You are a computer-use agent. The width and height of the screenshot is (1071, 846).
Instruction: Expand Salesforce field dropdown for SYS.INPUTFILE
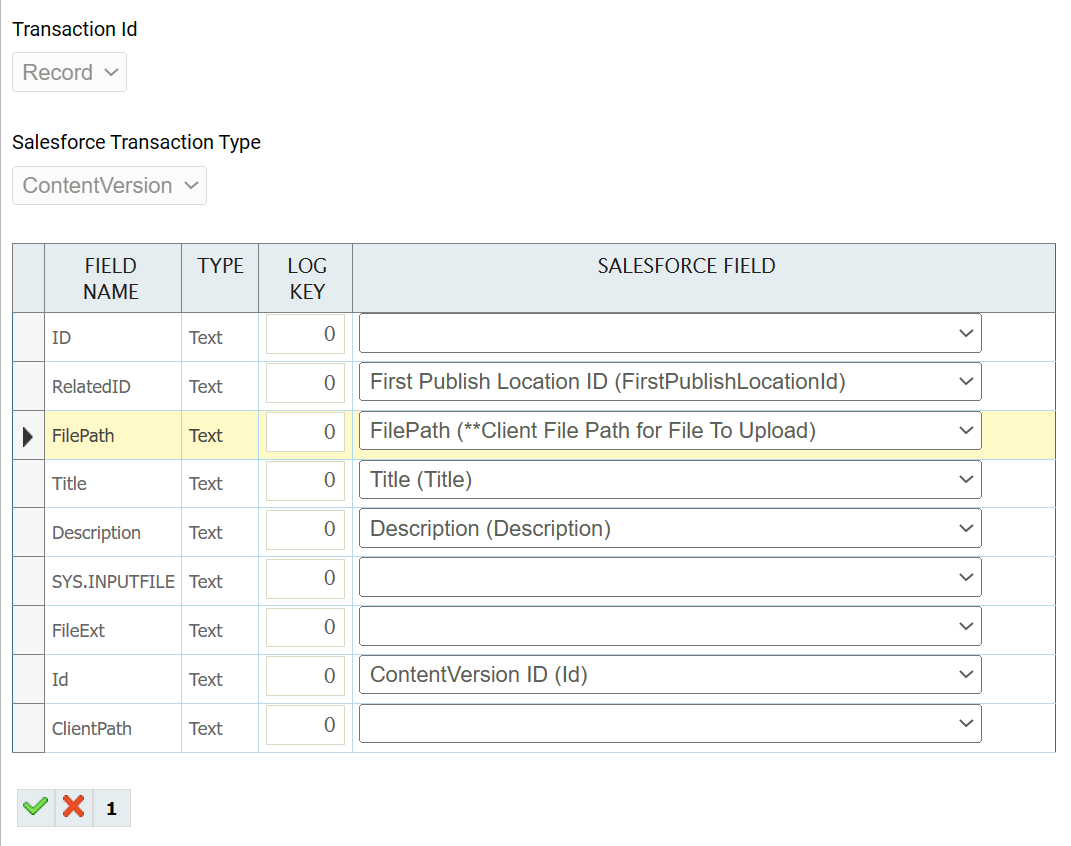[x=669, y=577]
